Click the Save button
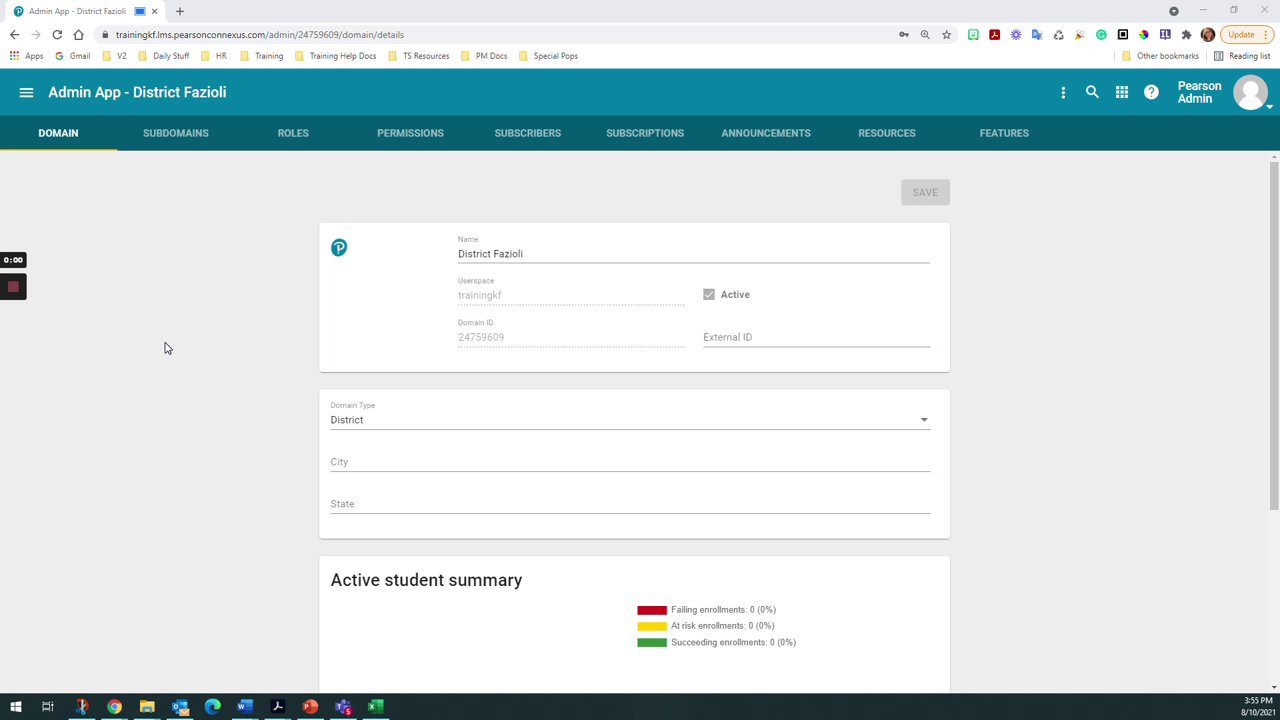Screen dimensions: 1280x720 click(925, 192)
